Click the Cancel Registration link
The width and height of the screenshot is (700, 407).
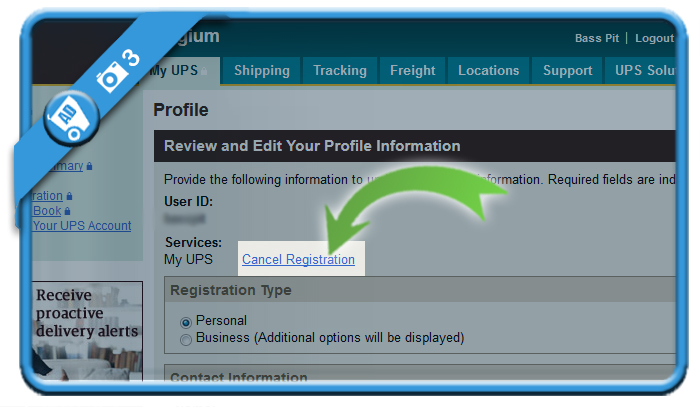(x=298, y=259)
